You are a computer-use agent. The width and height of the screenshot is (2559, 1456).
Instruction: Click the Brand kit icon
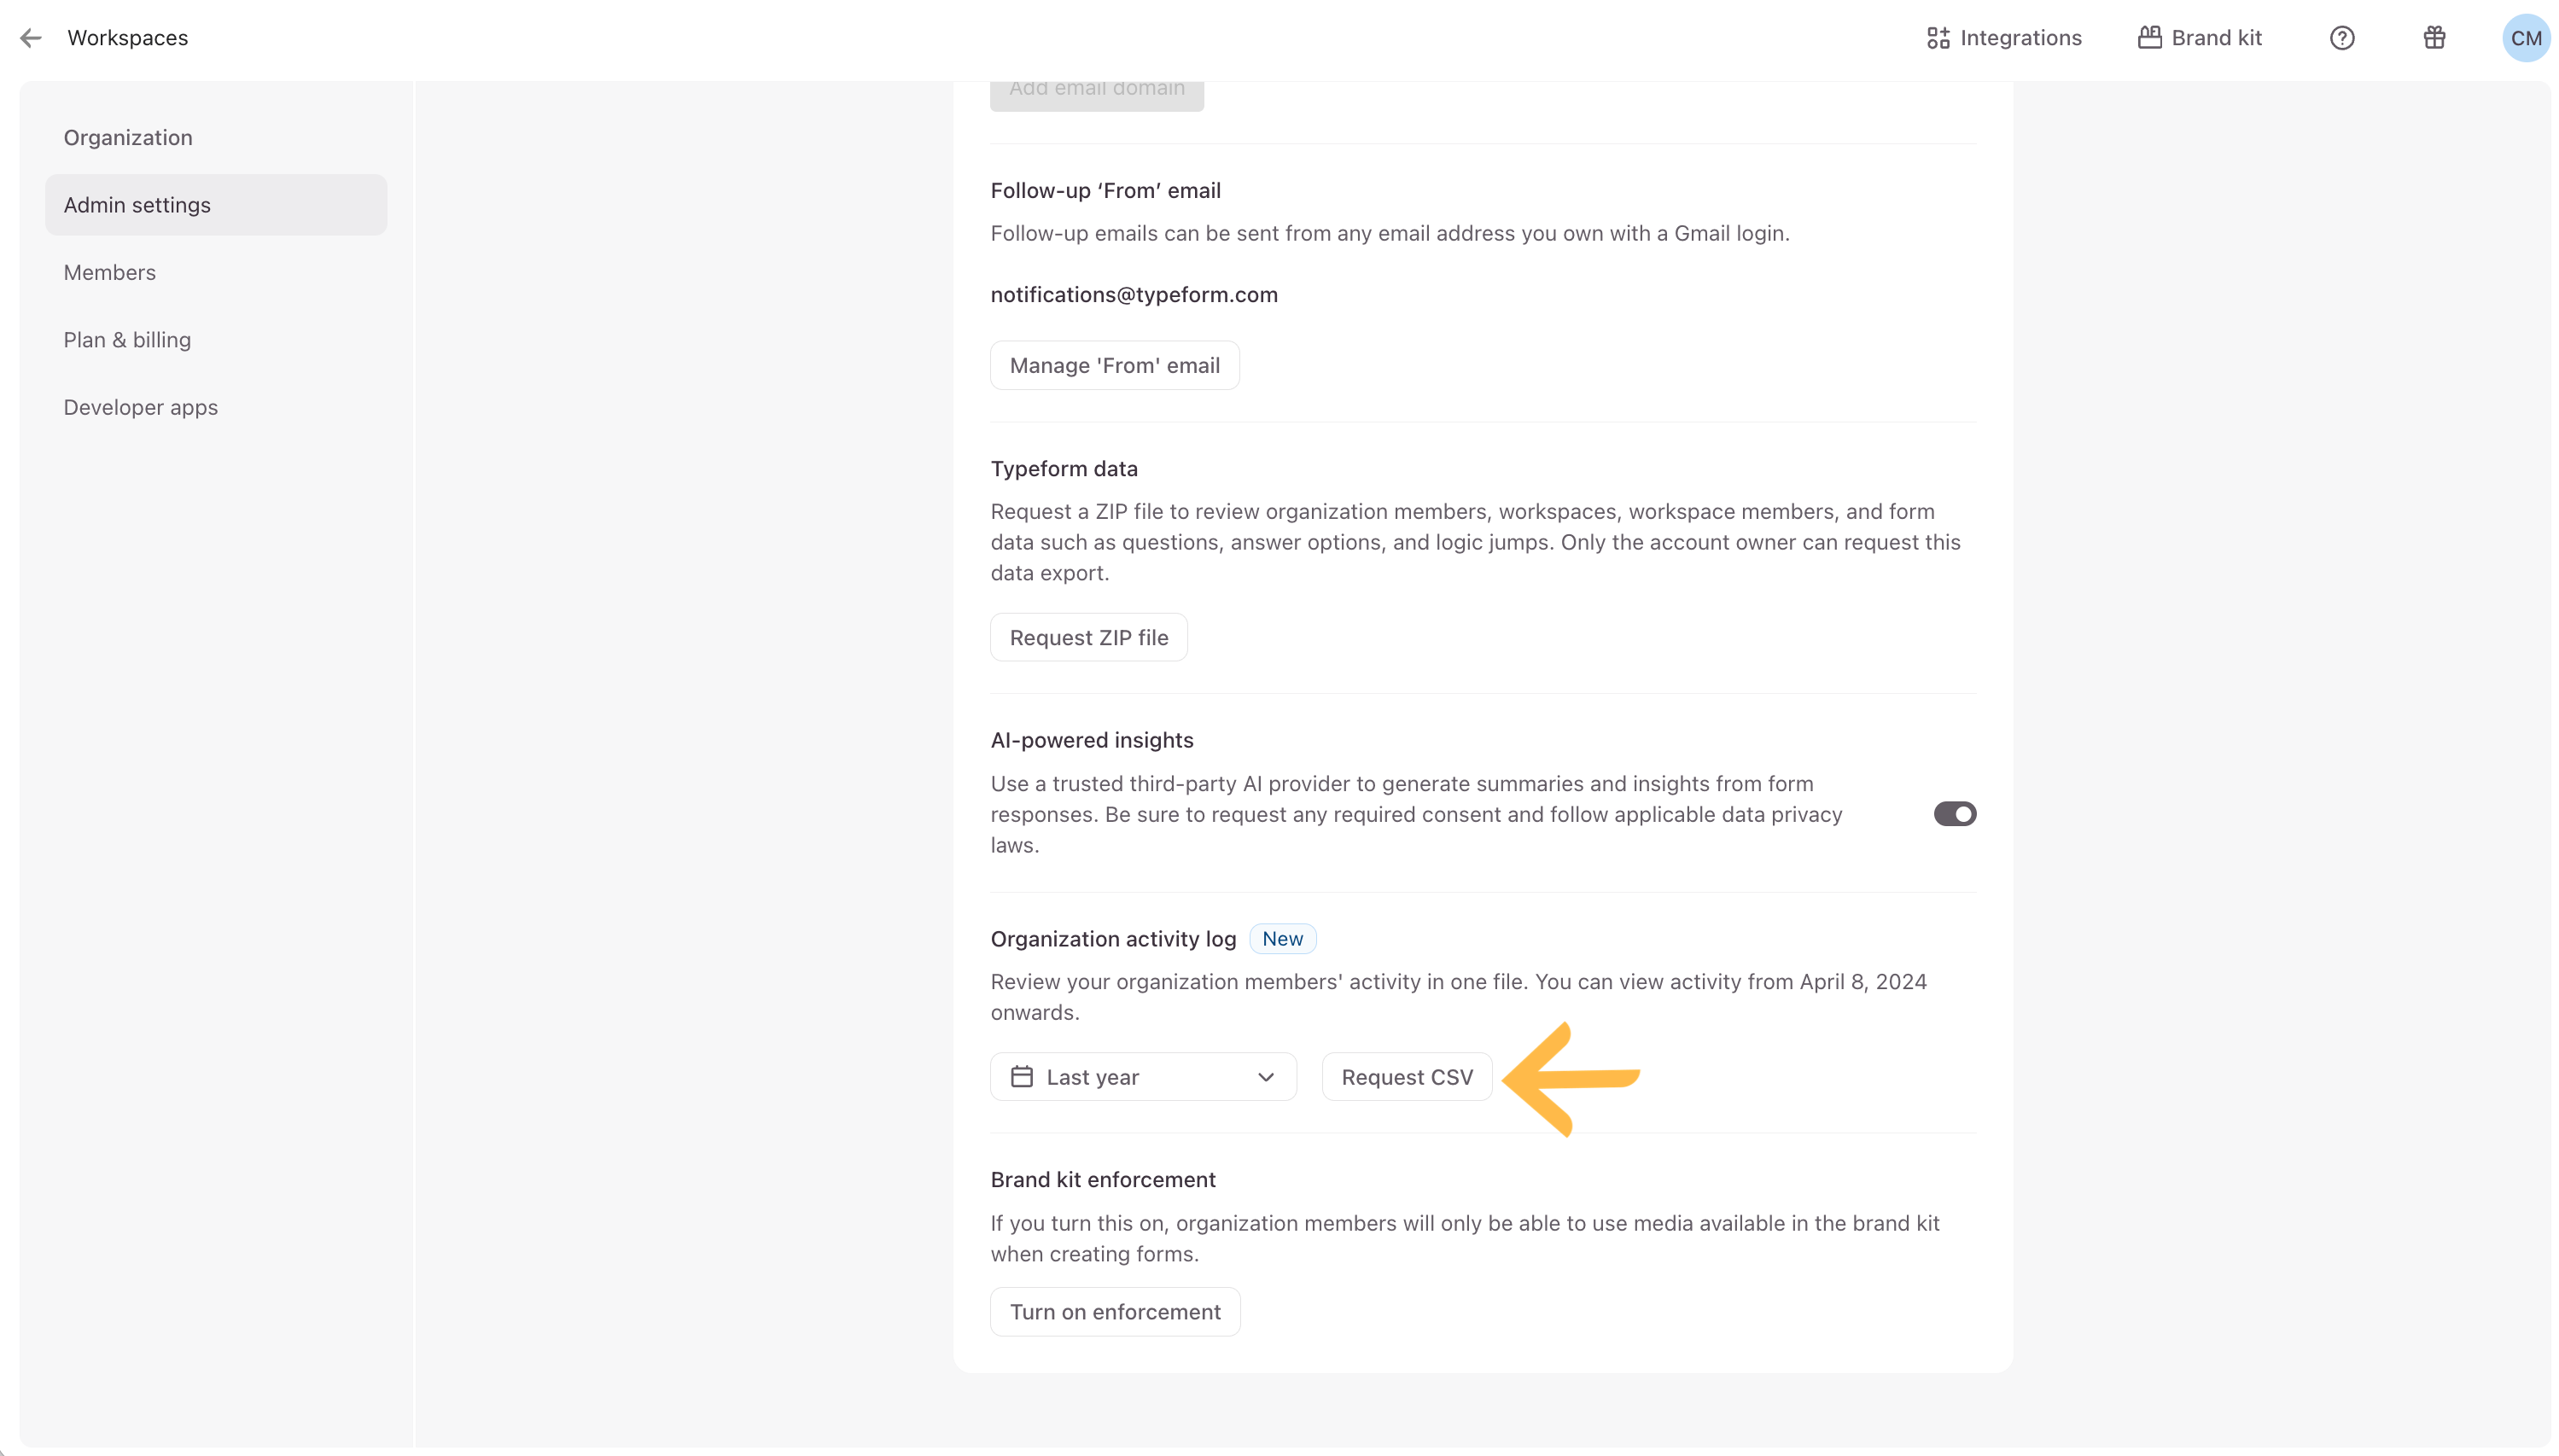pos(2149,38)
